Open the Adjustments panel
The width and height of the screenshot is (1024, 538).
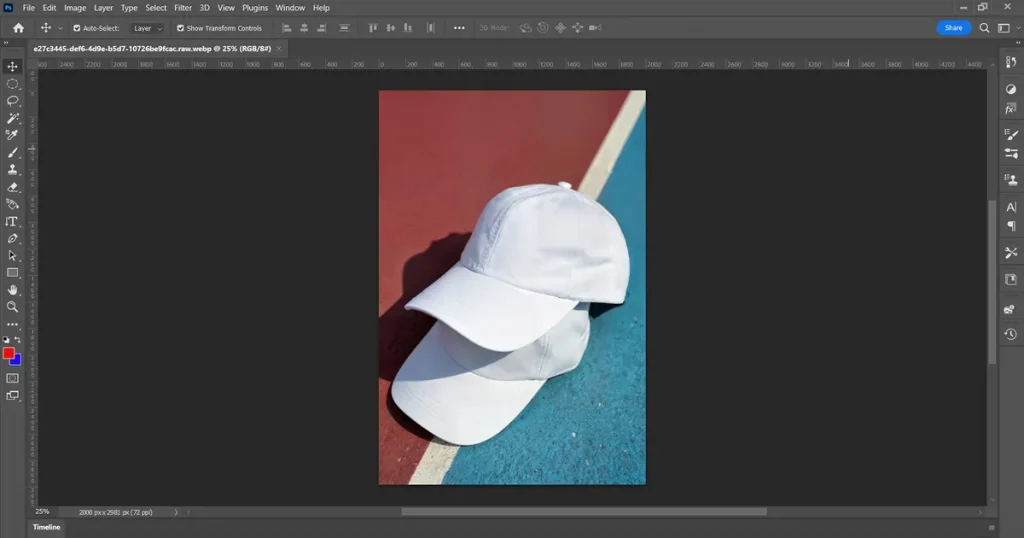click(1011, 89)
